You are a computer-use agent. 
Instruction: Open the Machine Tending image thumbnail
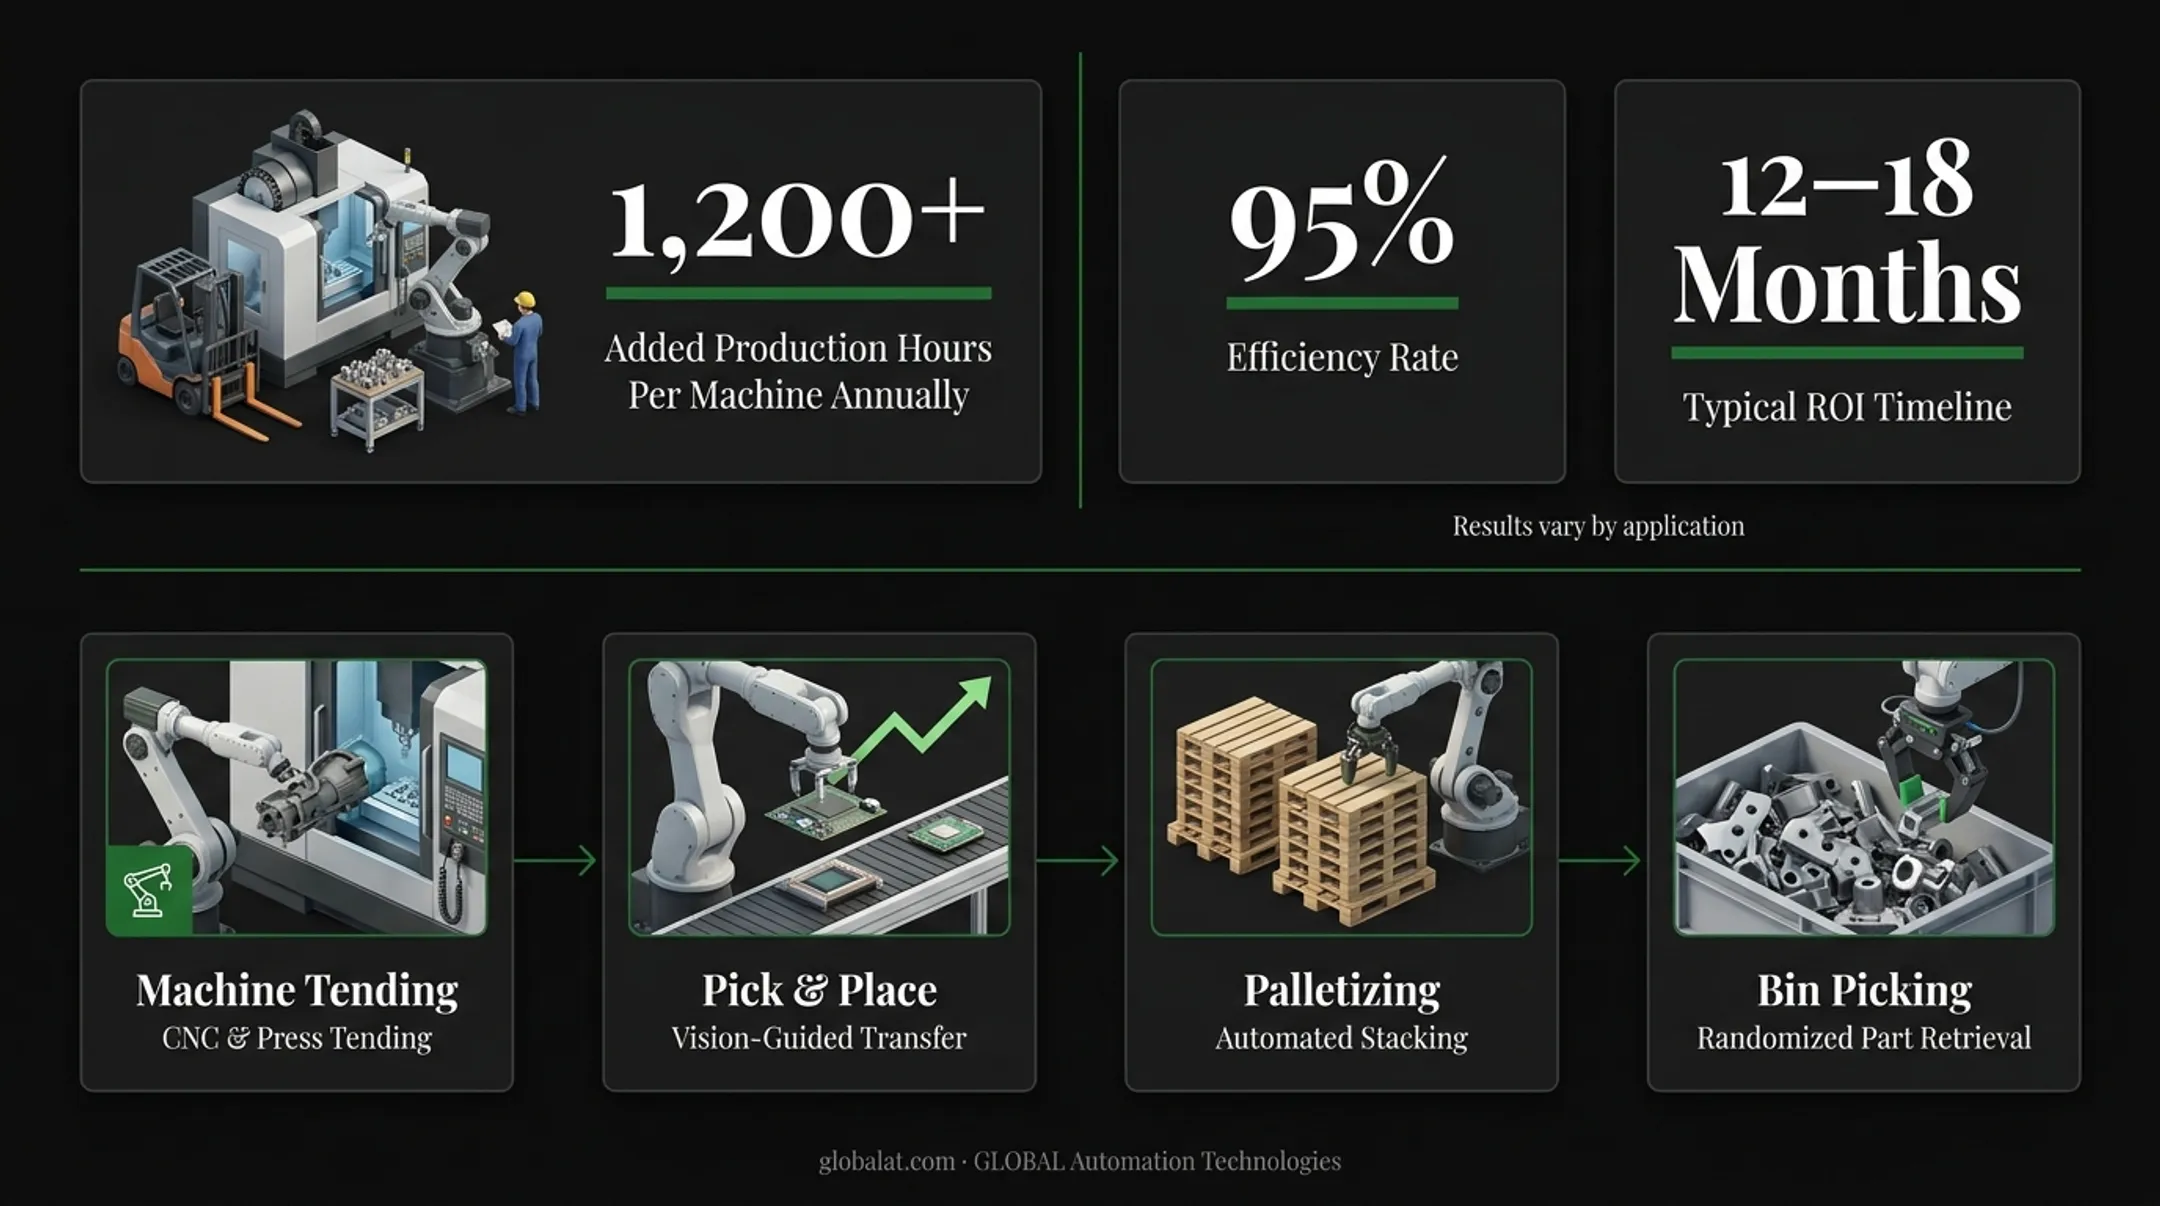coord(297,797)
